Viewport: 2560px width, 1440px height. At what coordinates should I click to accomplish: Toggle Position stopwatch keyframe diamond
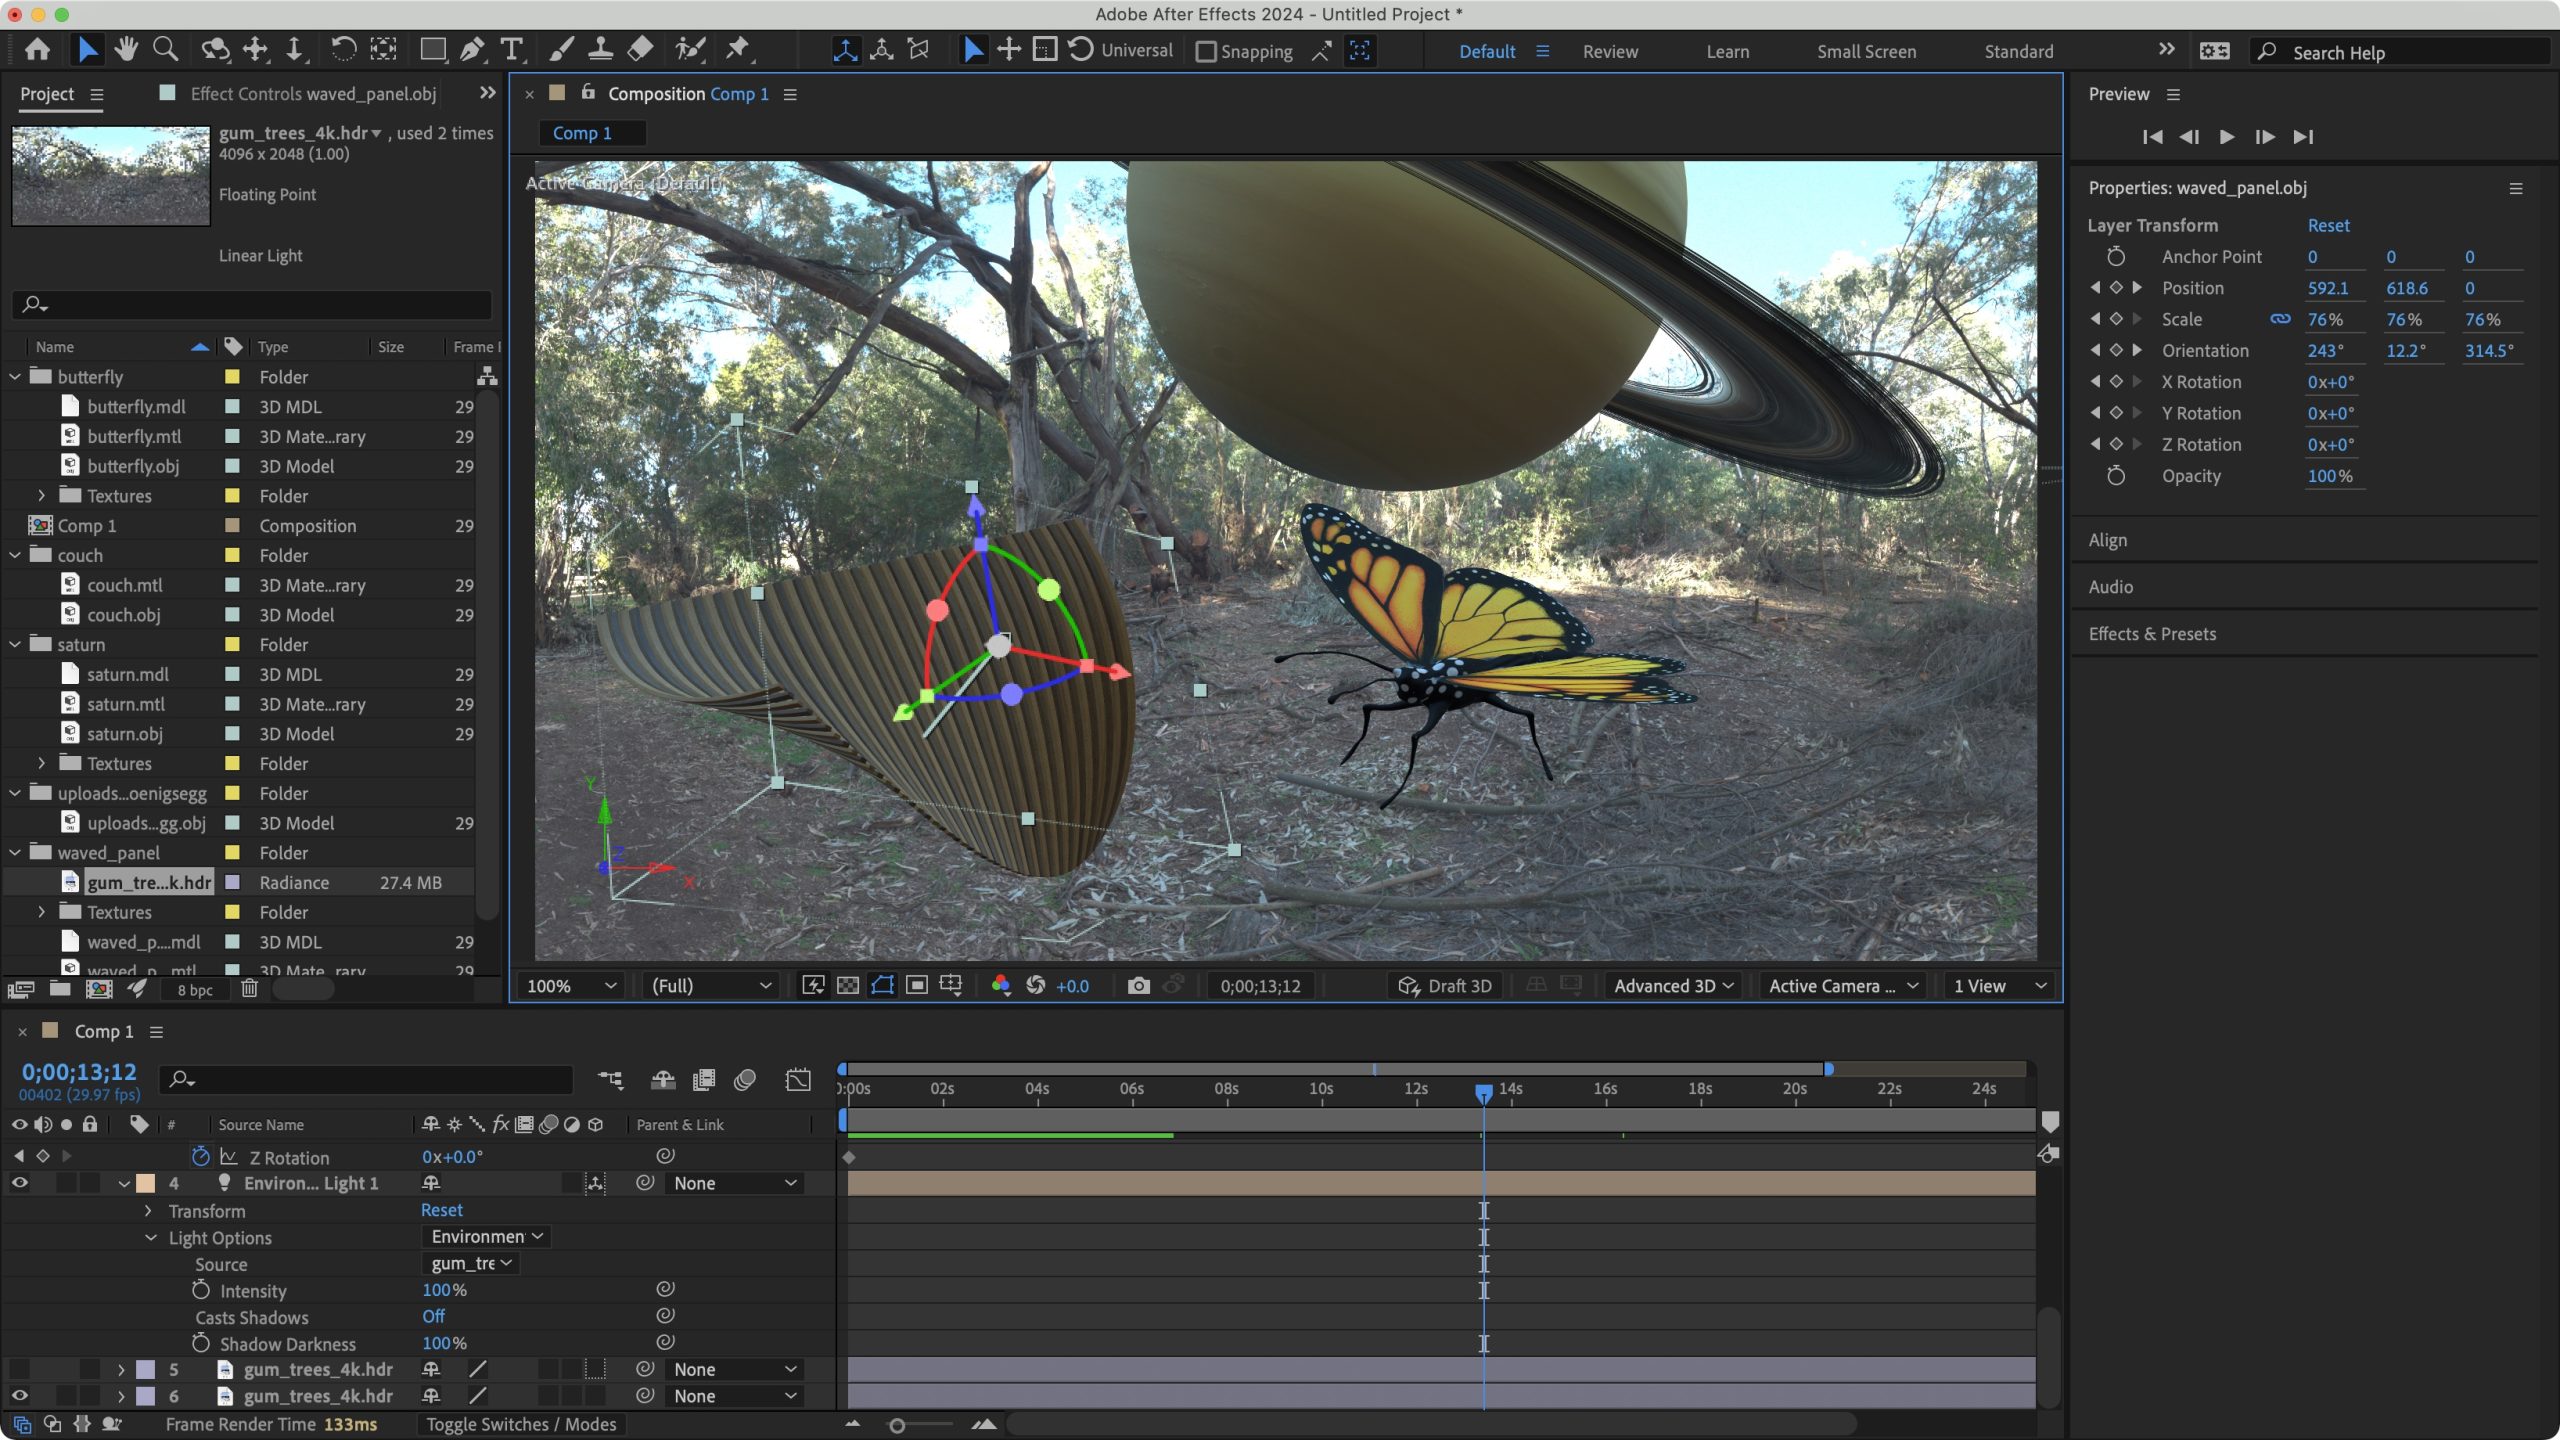(x=2116, y=288)
